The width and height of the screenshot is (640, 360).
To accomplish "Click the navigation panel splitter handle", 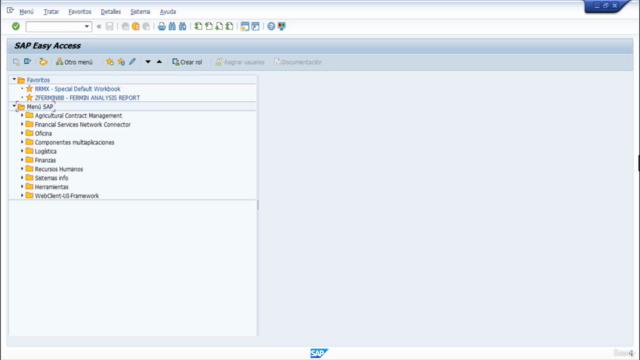I will point(258,205).
